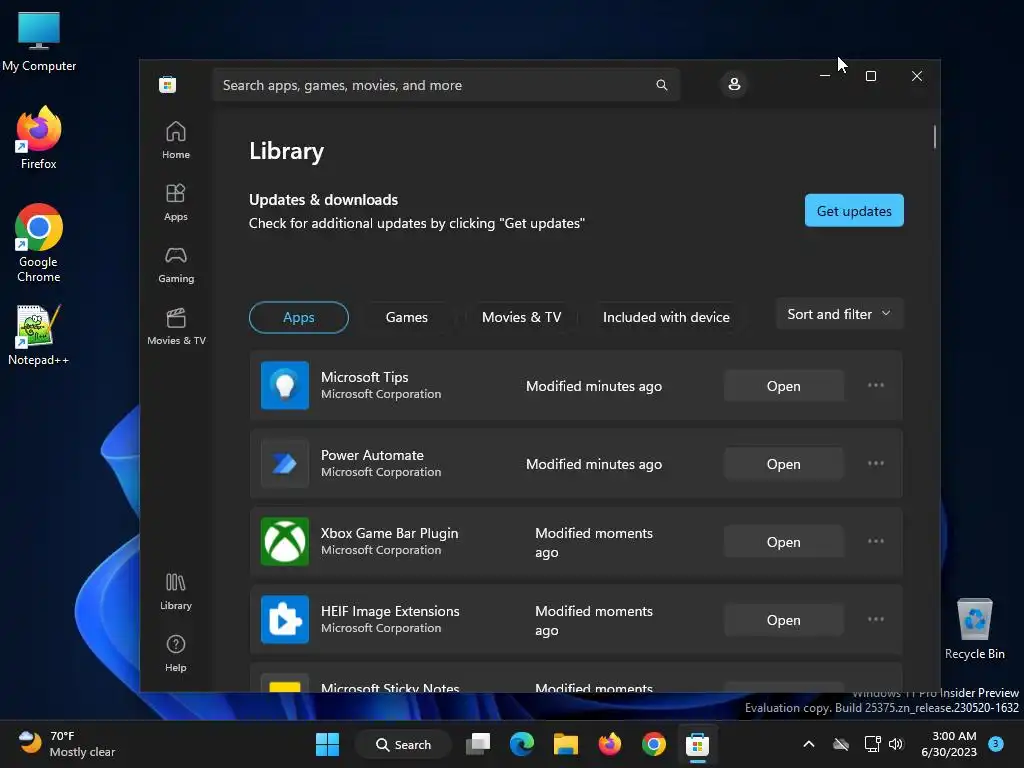The width and height of the screenshot is (1024, 768).
Task: Open HEIF Image Extensions
Action: click(x=784, y=620)
